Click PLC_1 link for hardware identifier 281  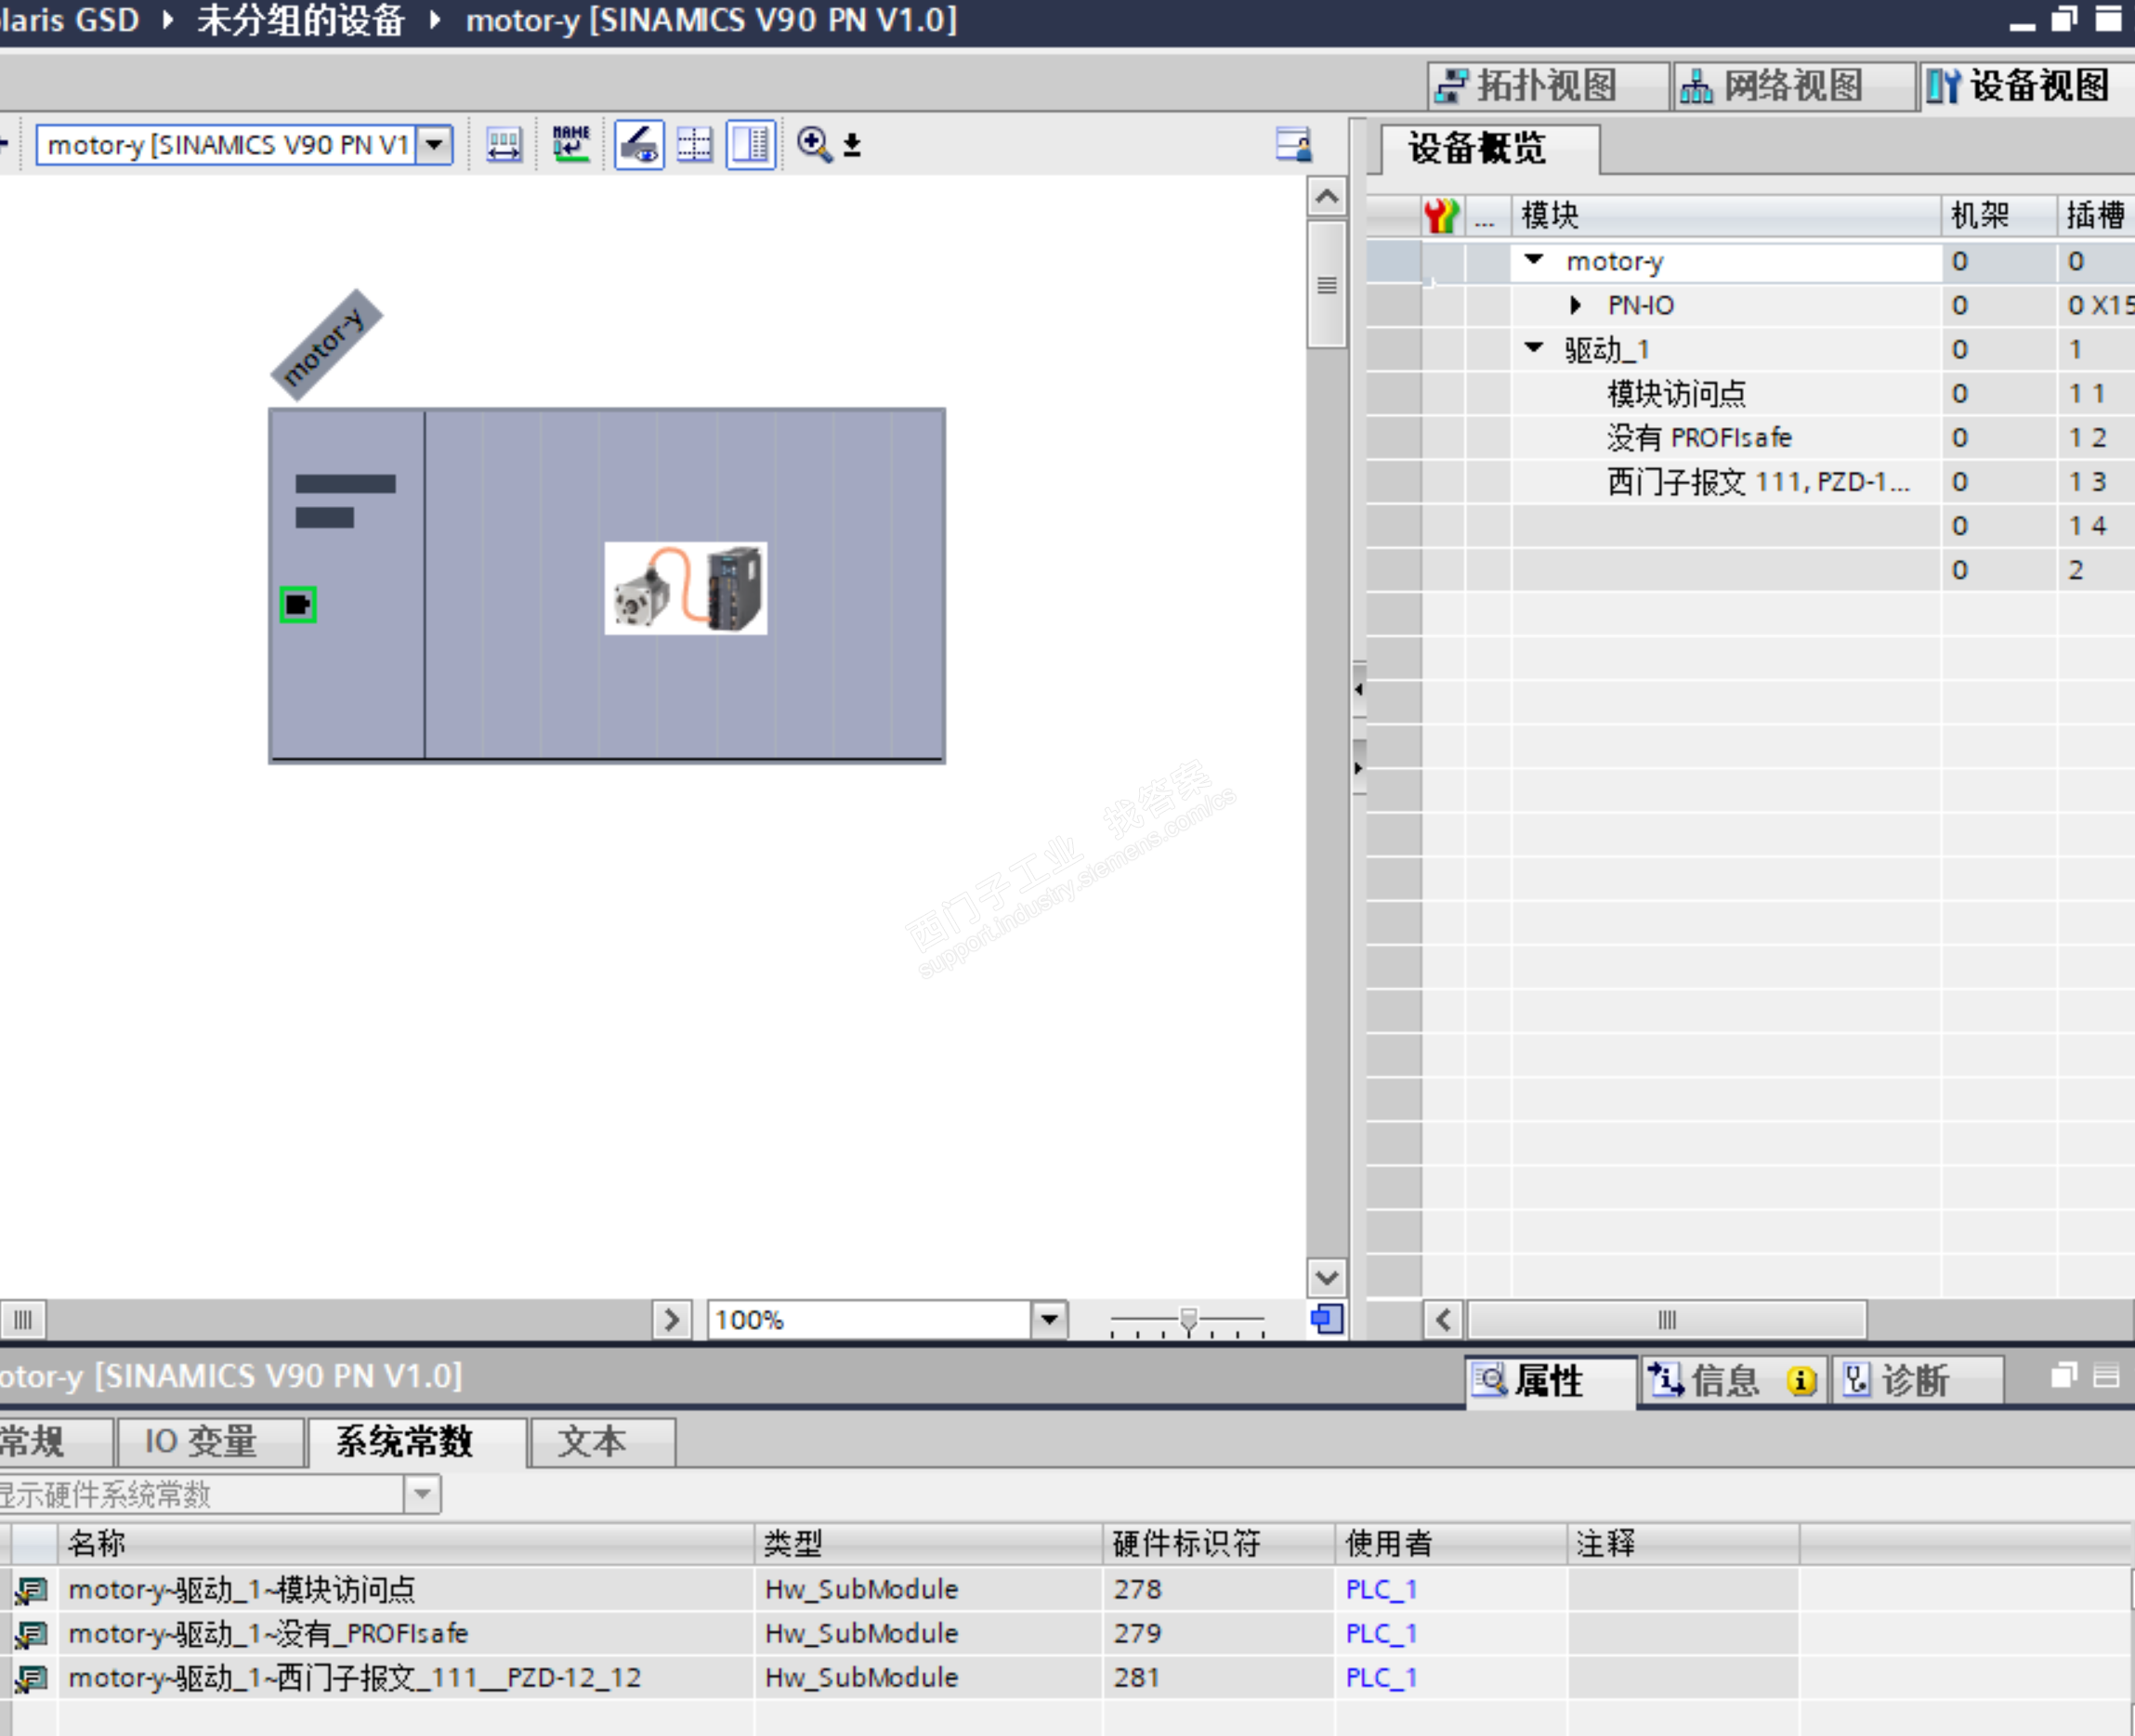coord(1381,1678)
